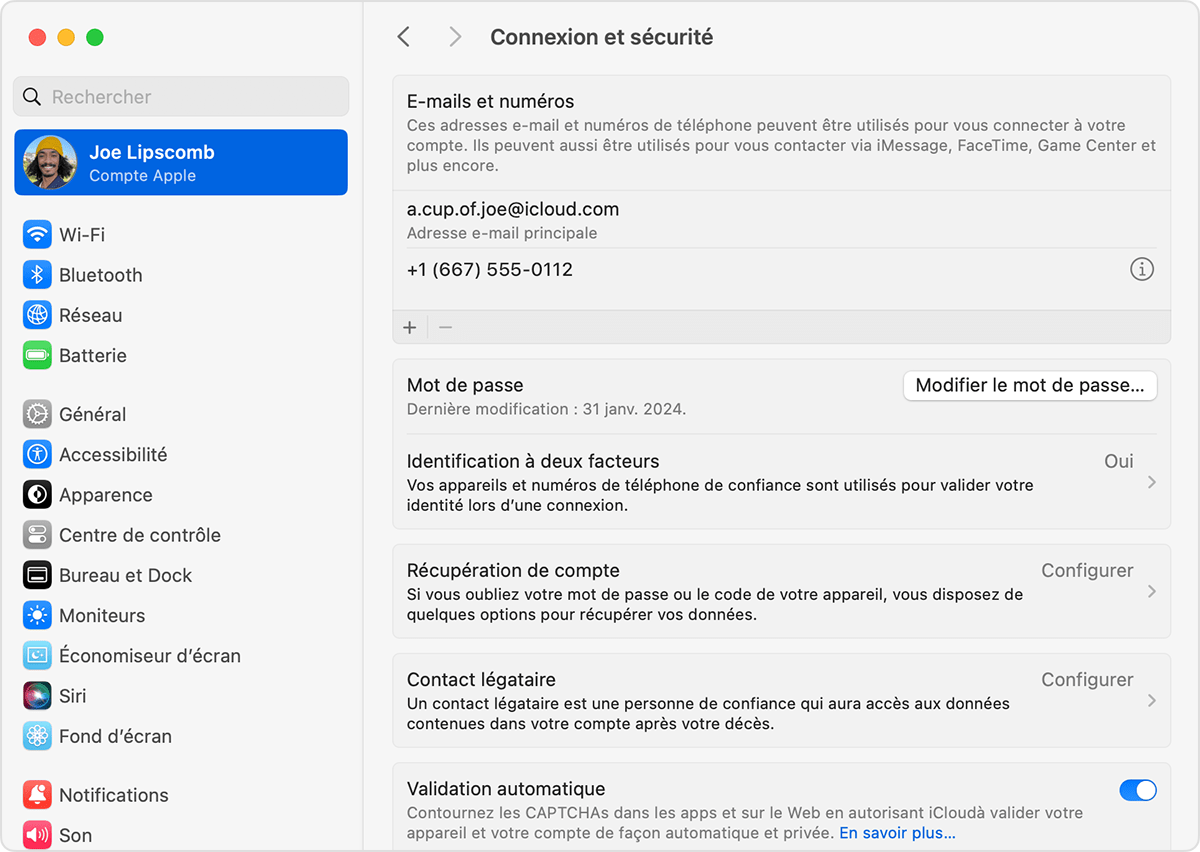Image resolution: width=1200 pixels, height=852 pixels.
Task: Open the Économiseur d'écran icon
Action: (37, 656)
